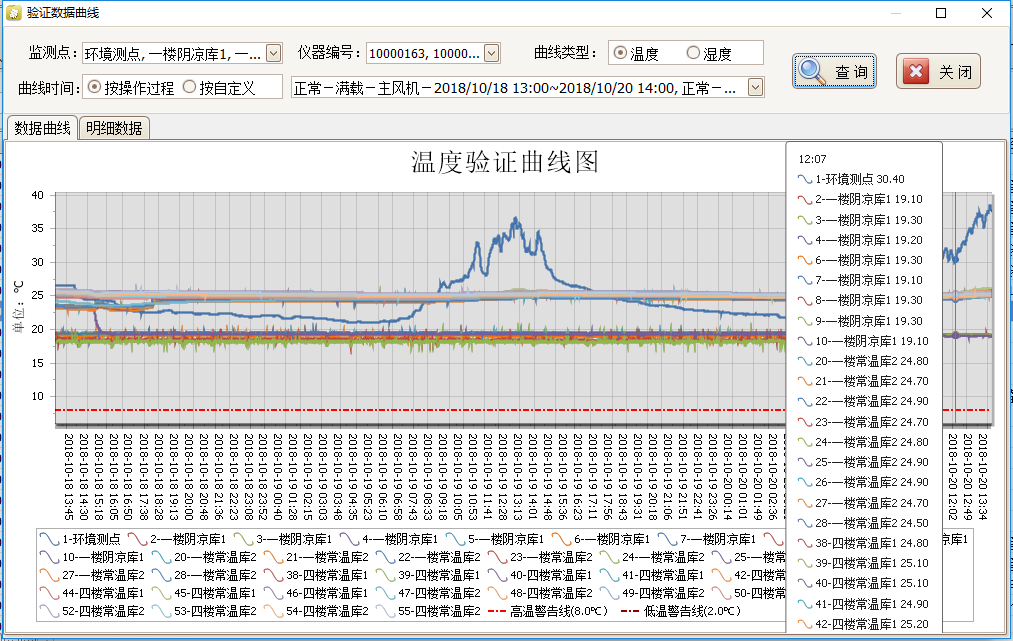Click tooltip row 28-一楼常温库2 24.50
Image resolution: width=1013 pixels, height=641 pixels.
(x=863, y=523)
